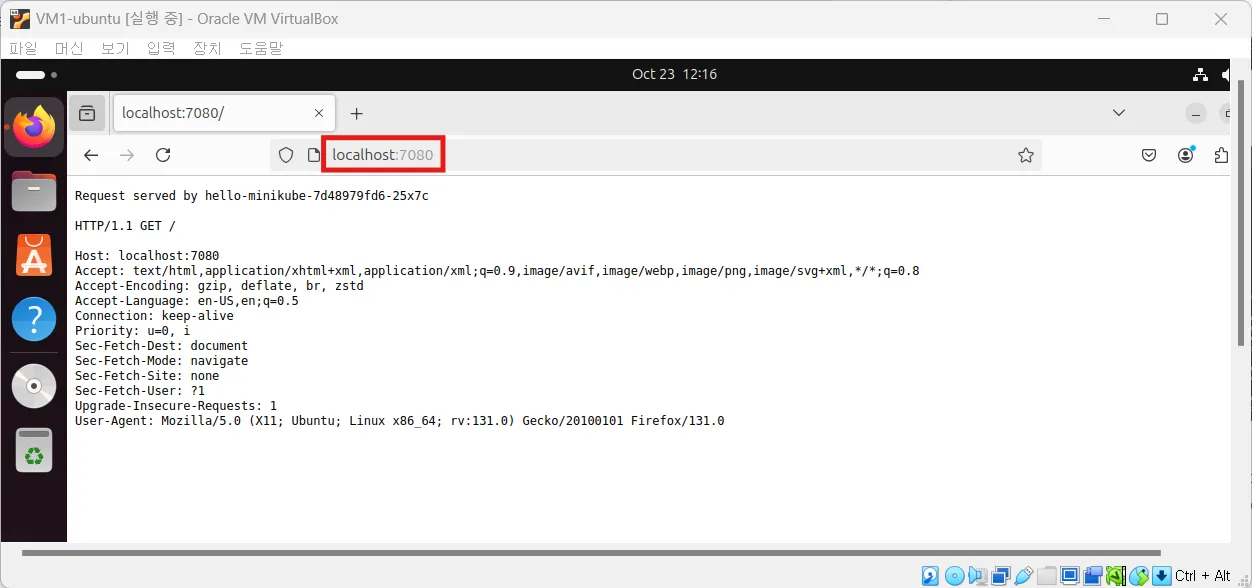Screen dimensions: 1252x588
Task: Click the audio status icon
Action: pos(977,576)
